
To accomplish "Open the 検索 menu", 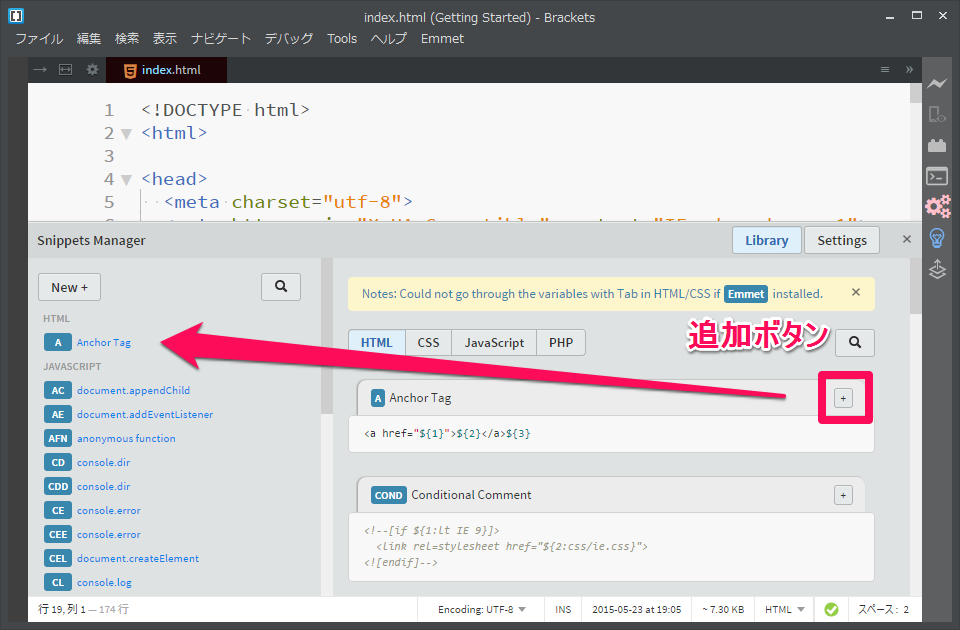I will (x=127, y=39).
